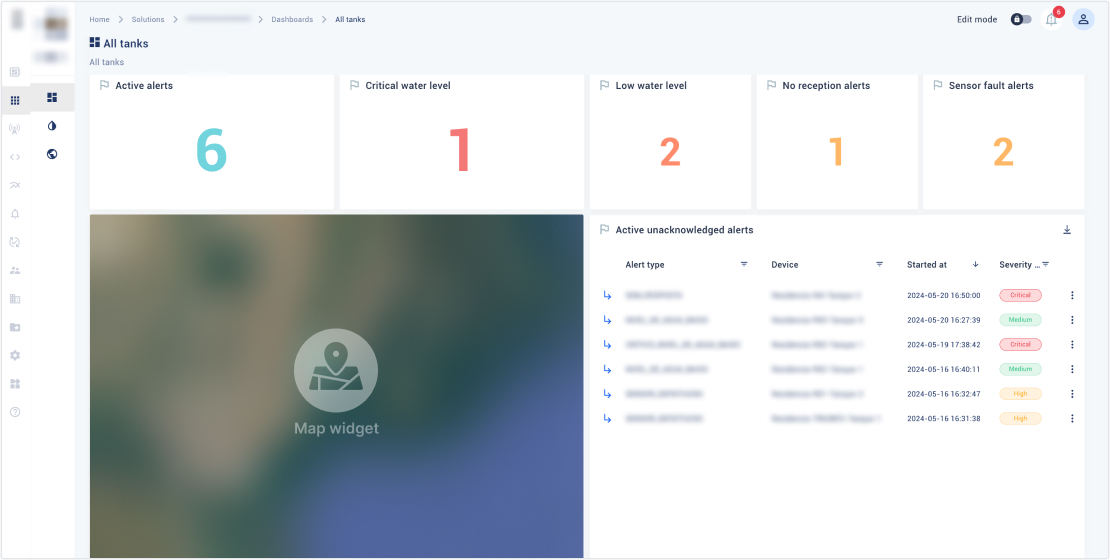The width and height of the screenshot is (1110, 560).
Task: Open the Severity column filter
Action: 1045,265
